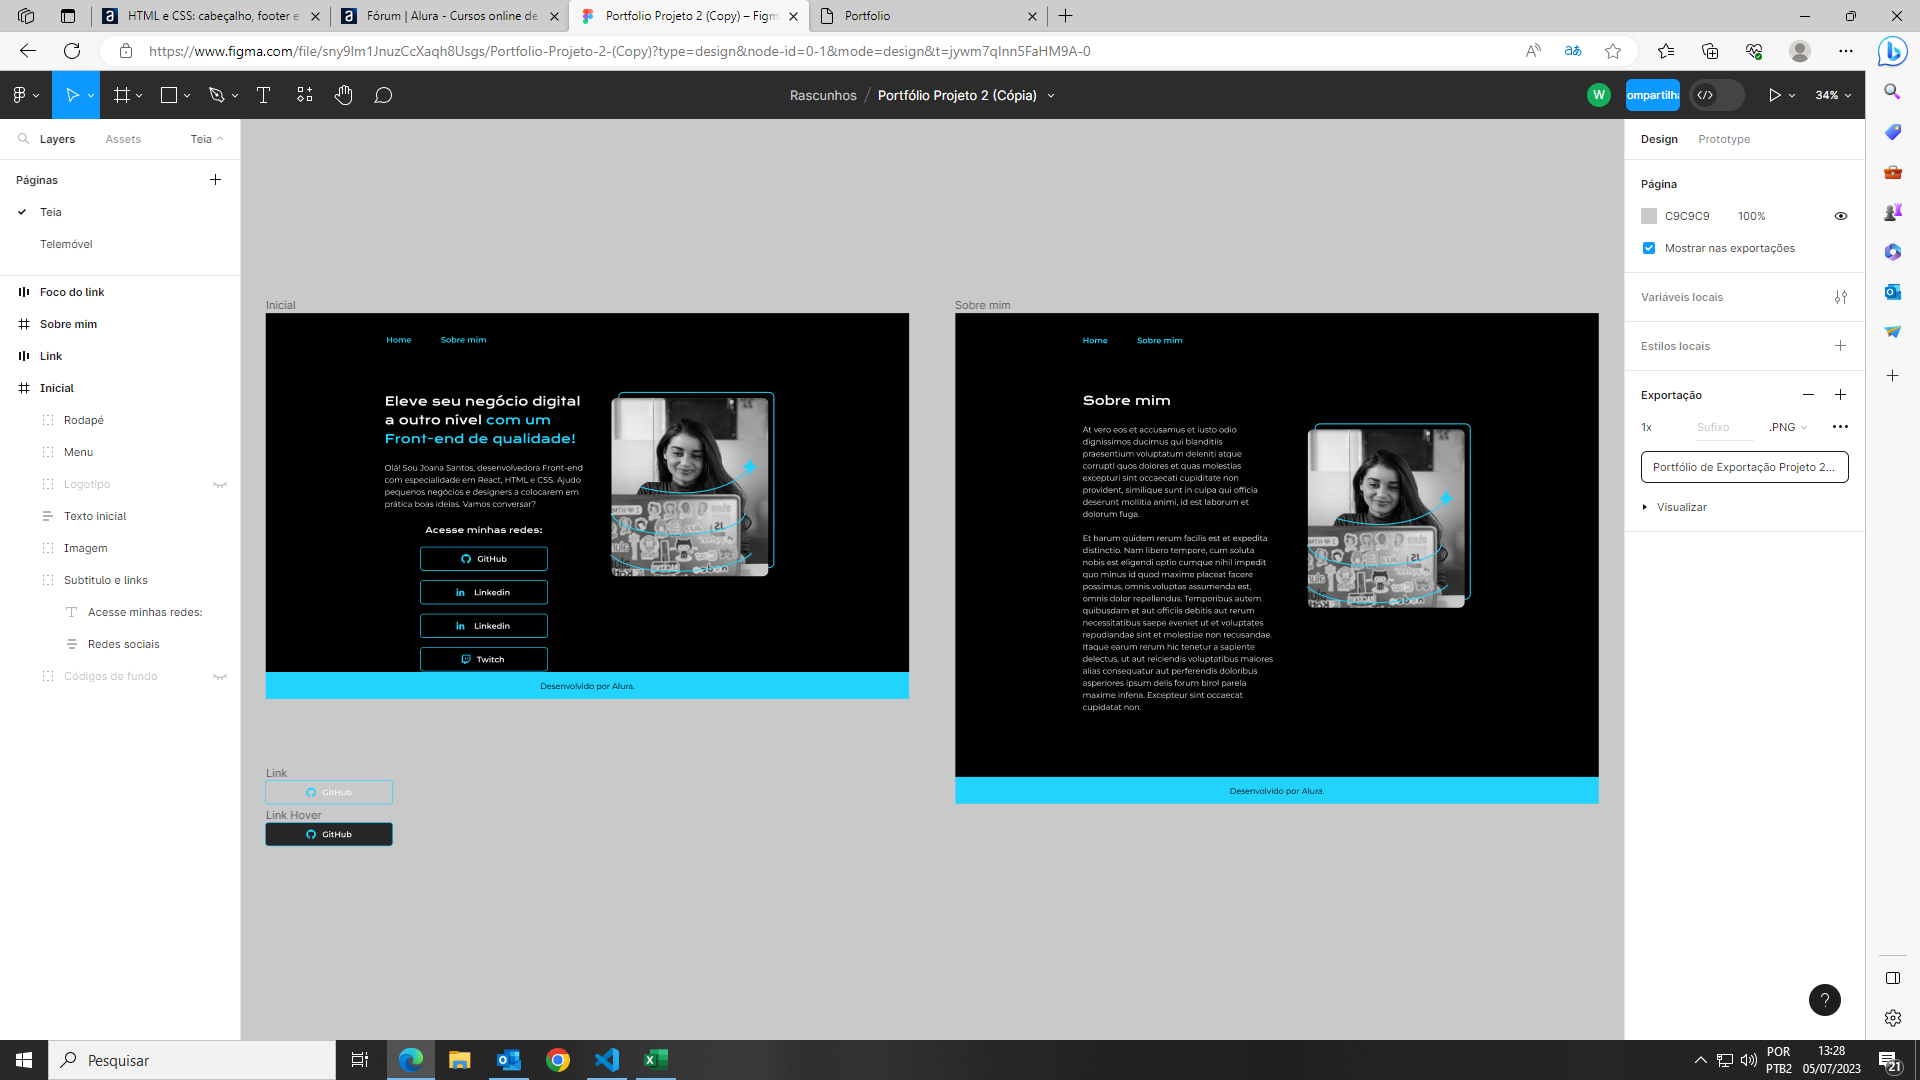Switch to Prototype tab
Screen dimensions: 1920x1080
[1724, 138]
